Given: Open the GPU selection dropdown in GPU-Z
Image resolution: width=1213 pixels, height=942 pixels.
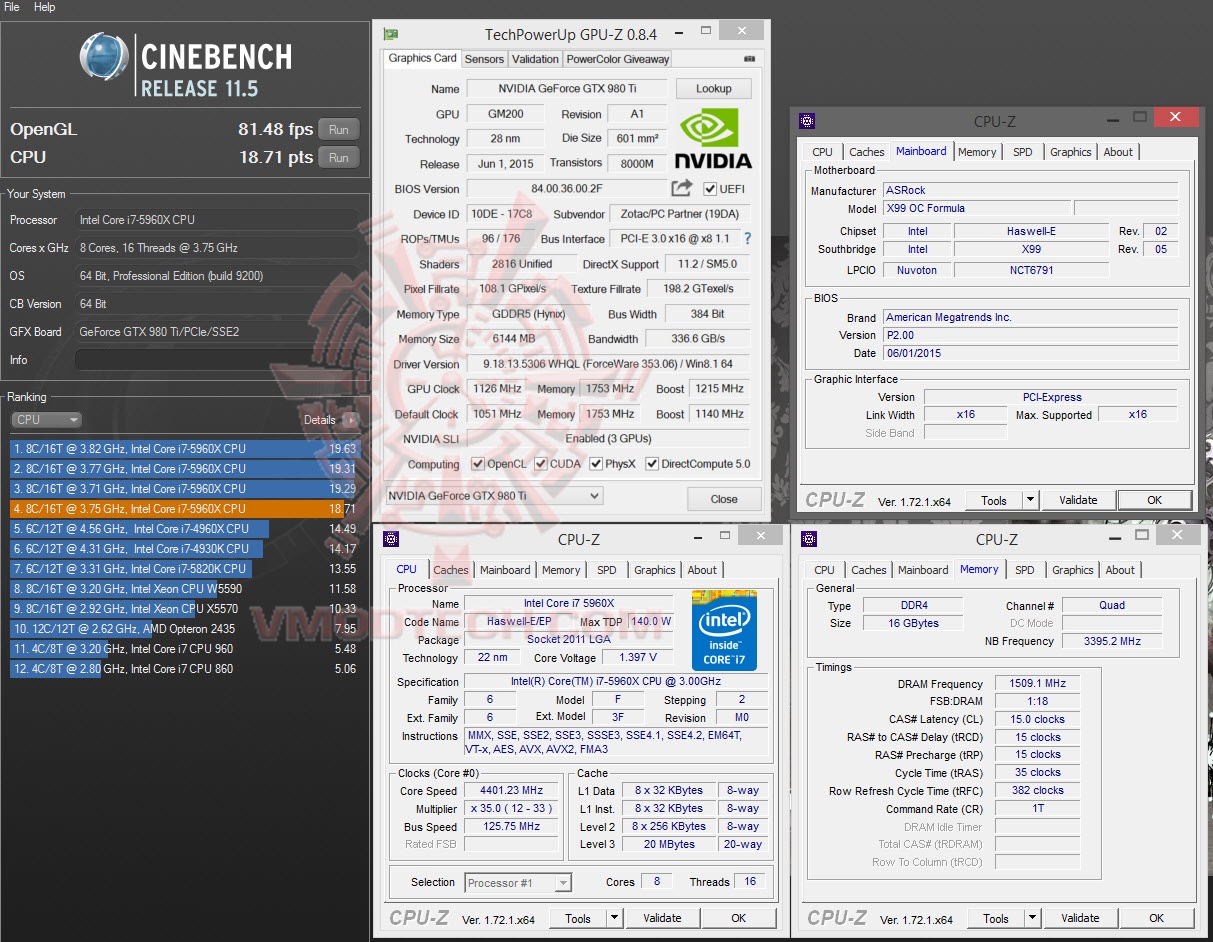Looking at the screenshot, I should pos(495,496).
